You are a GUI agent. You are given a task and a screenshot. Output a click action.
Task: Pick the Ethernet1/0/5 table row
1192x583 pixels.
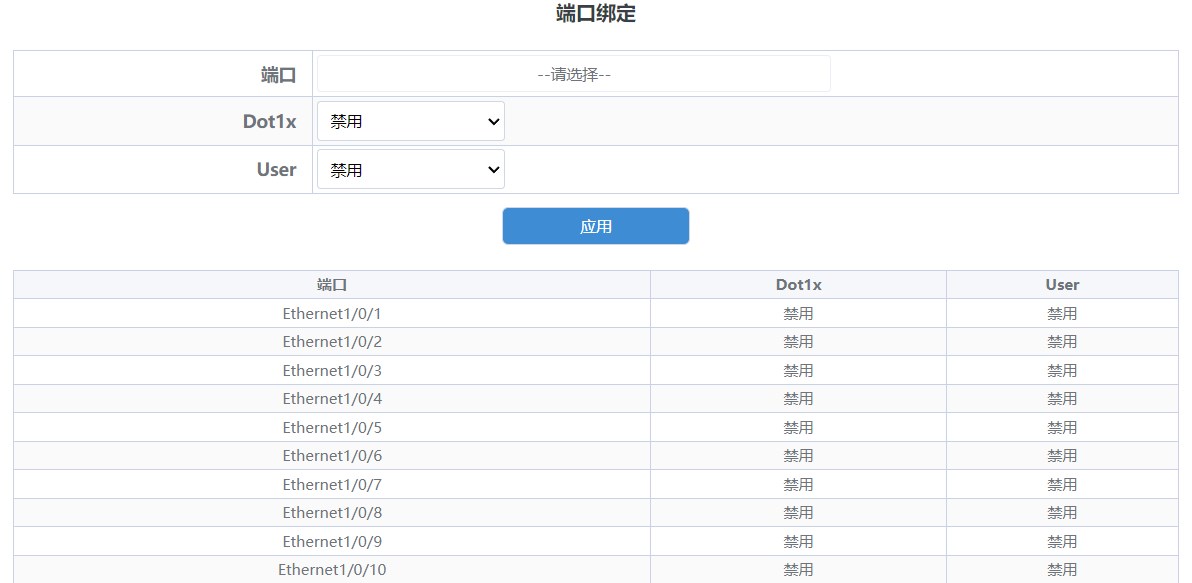[595, 427]
